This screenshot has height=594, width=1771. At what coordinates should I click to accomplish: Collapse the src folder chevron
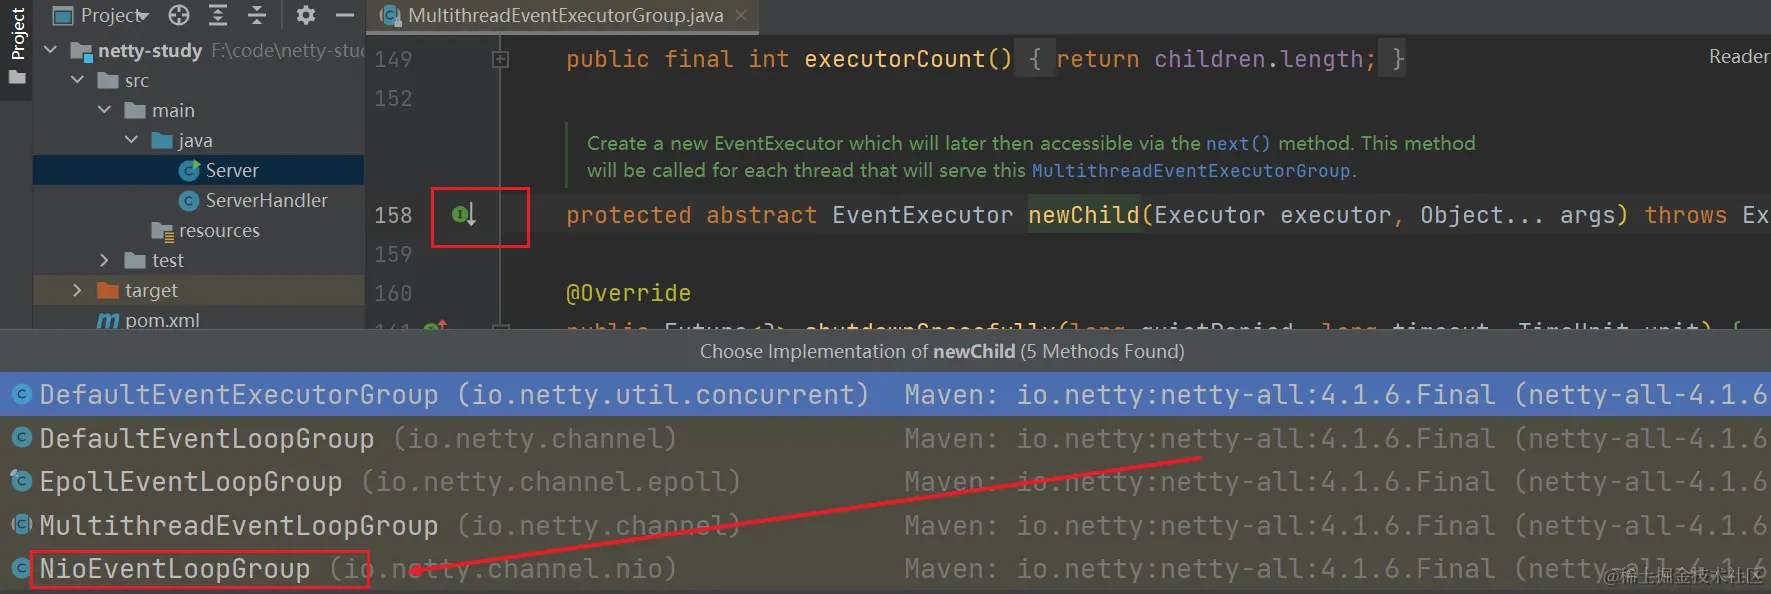[x=77, y=80]
